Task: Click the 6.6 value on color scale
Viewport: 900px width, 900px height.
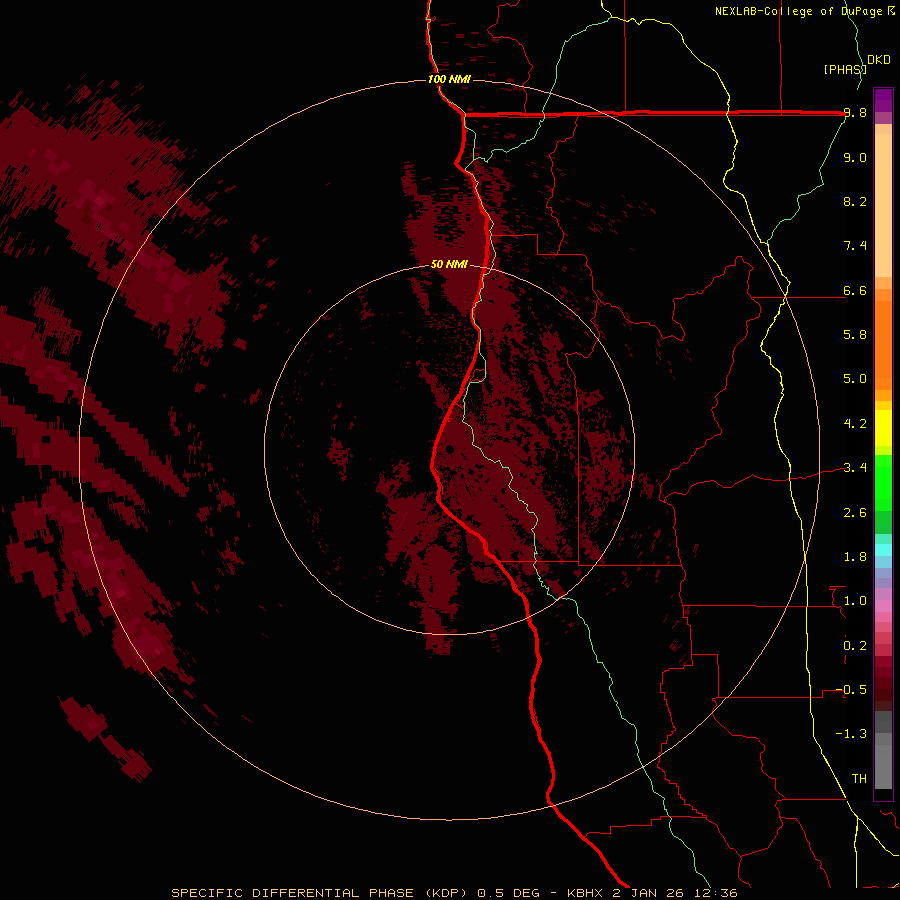Action: (855, 290)
